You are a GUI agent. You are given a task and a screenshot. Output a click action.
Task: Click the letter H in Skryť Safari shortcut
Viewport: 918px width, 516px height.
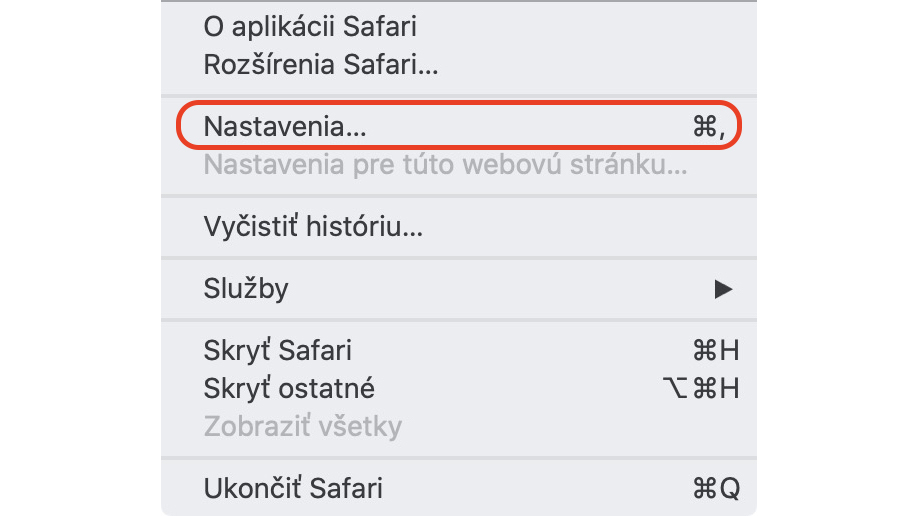click(729, 350)
